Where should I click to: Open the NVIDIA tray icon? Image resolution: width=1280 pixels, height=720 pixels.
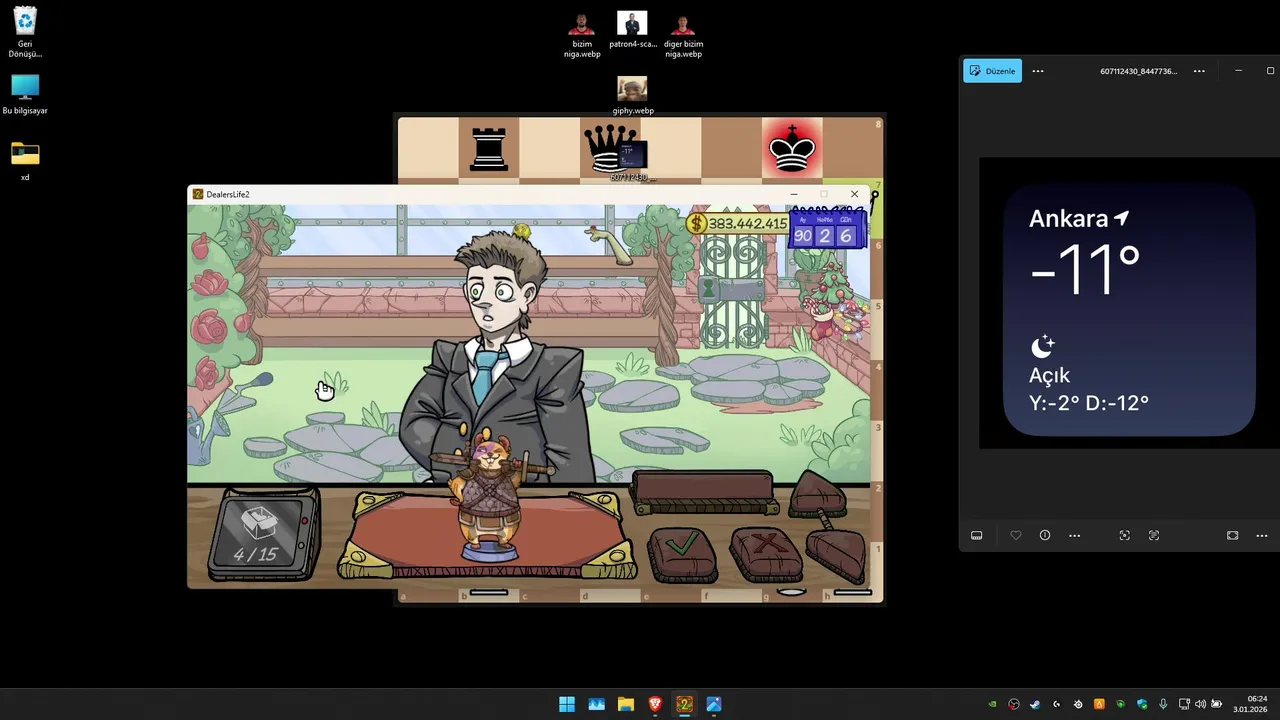tap(992, 704)
